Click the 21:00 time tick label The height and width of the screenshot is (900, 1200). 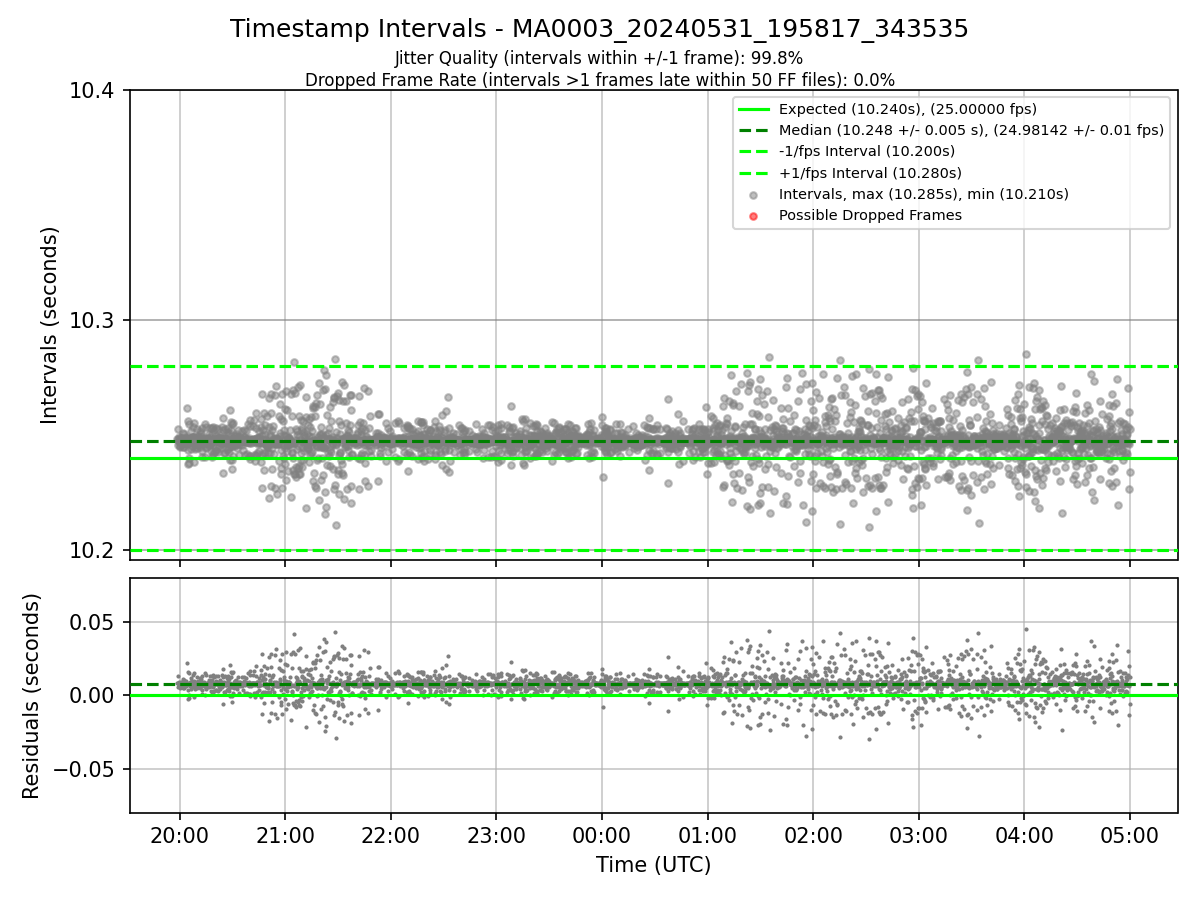click(x=285, y=835)
